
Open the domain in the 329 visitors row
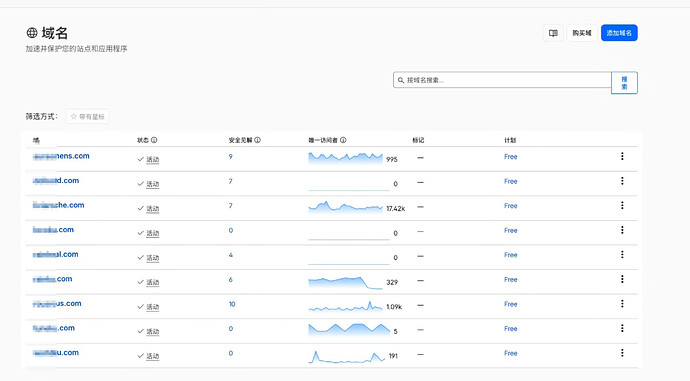[x=52, y=279]
